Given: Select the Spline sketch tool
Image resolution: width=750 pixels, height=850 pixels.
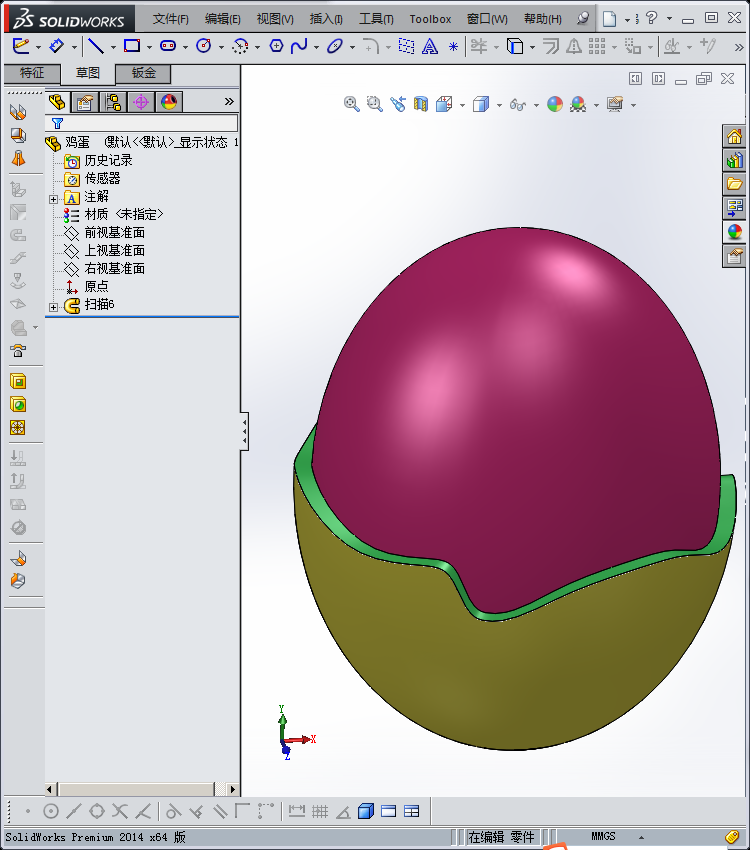Looking at the screenshot, I should [x=299, y=46].
